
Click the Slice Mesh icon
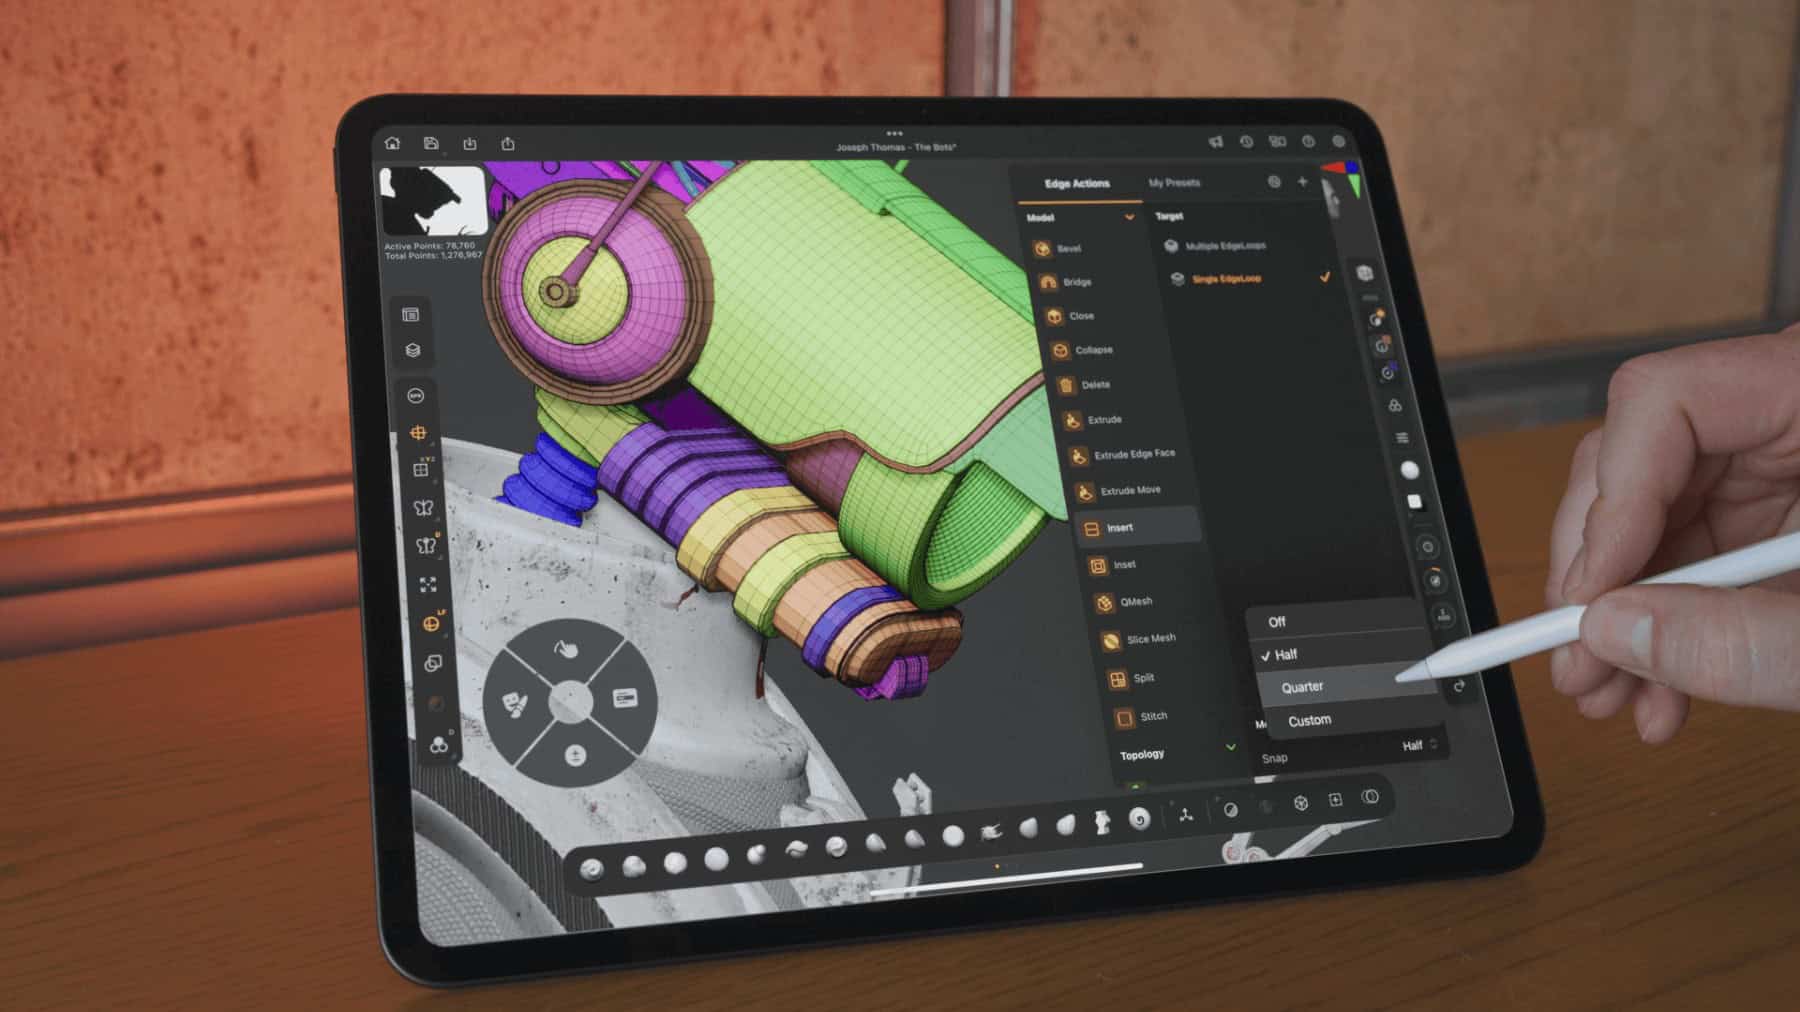(1110, 640)
